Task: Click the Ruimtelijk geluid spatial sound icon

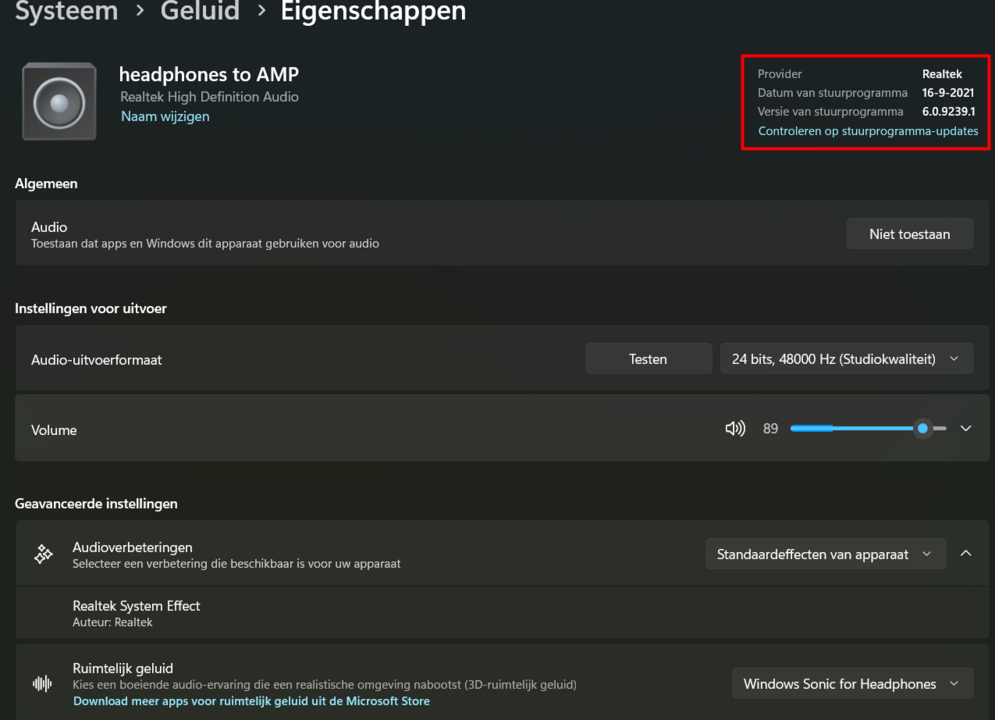Action: [42, 683]
